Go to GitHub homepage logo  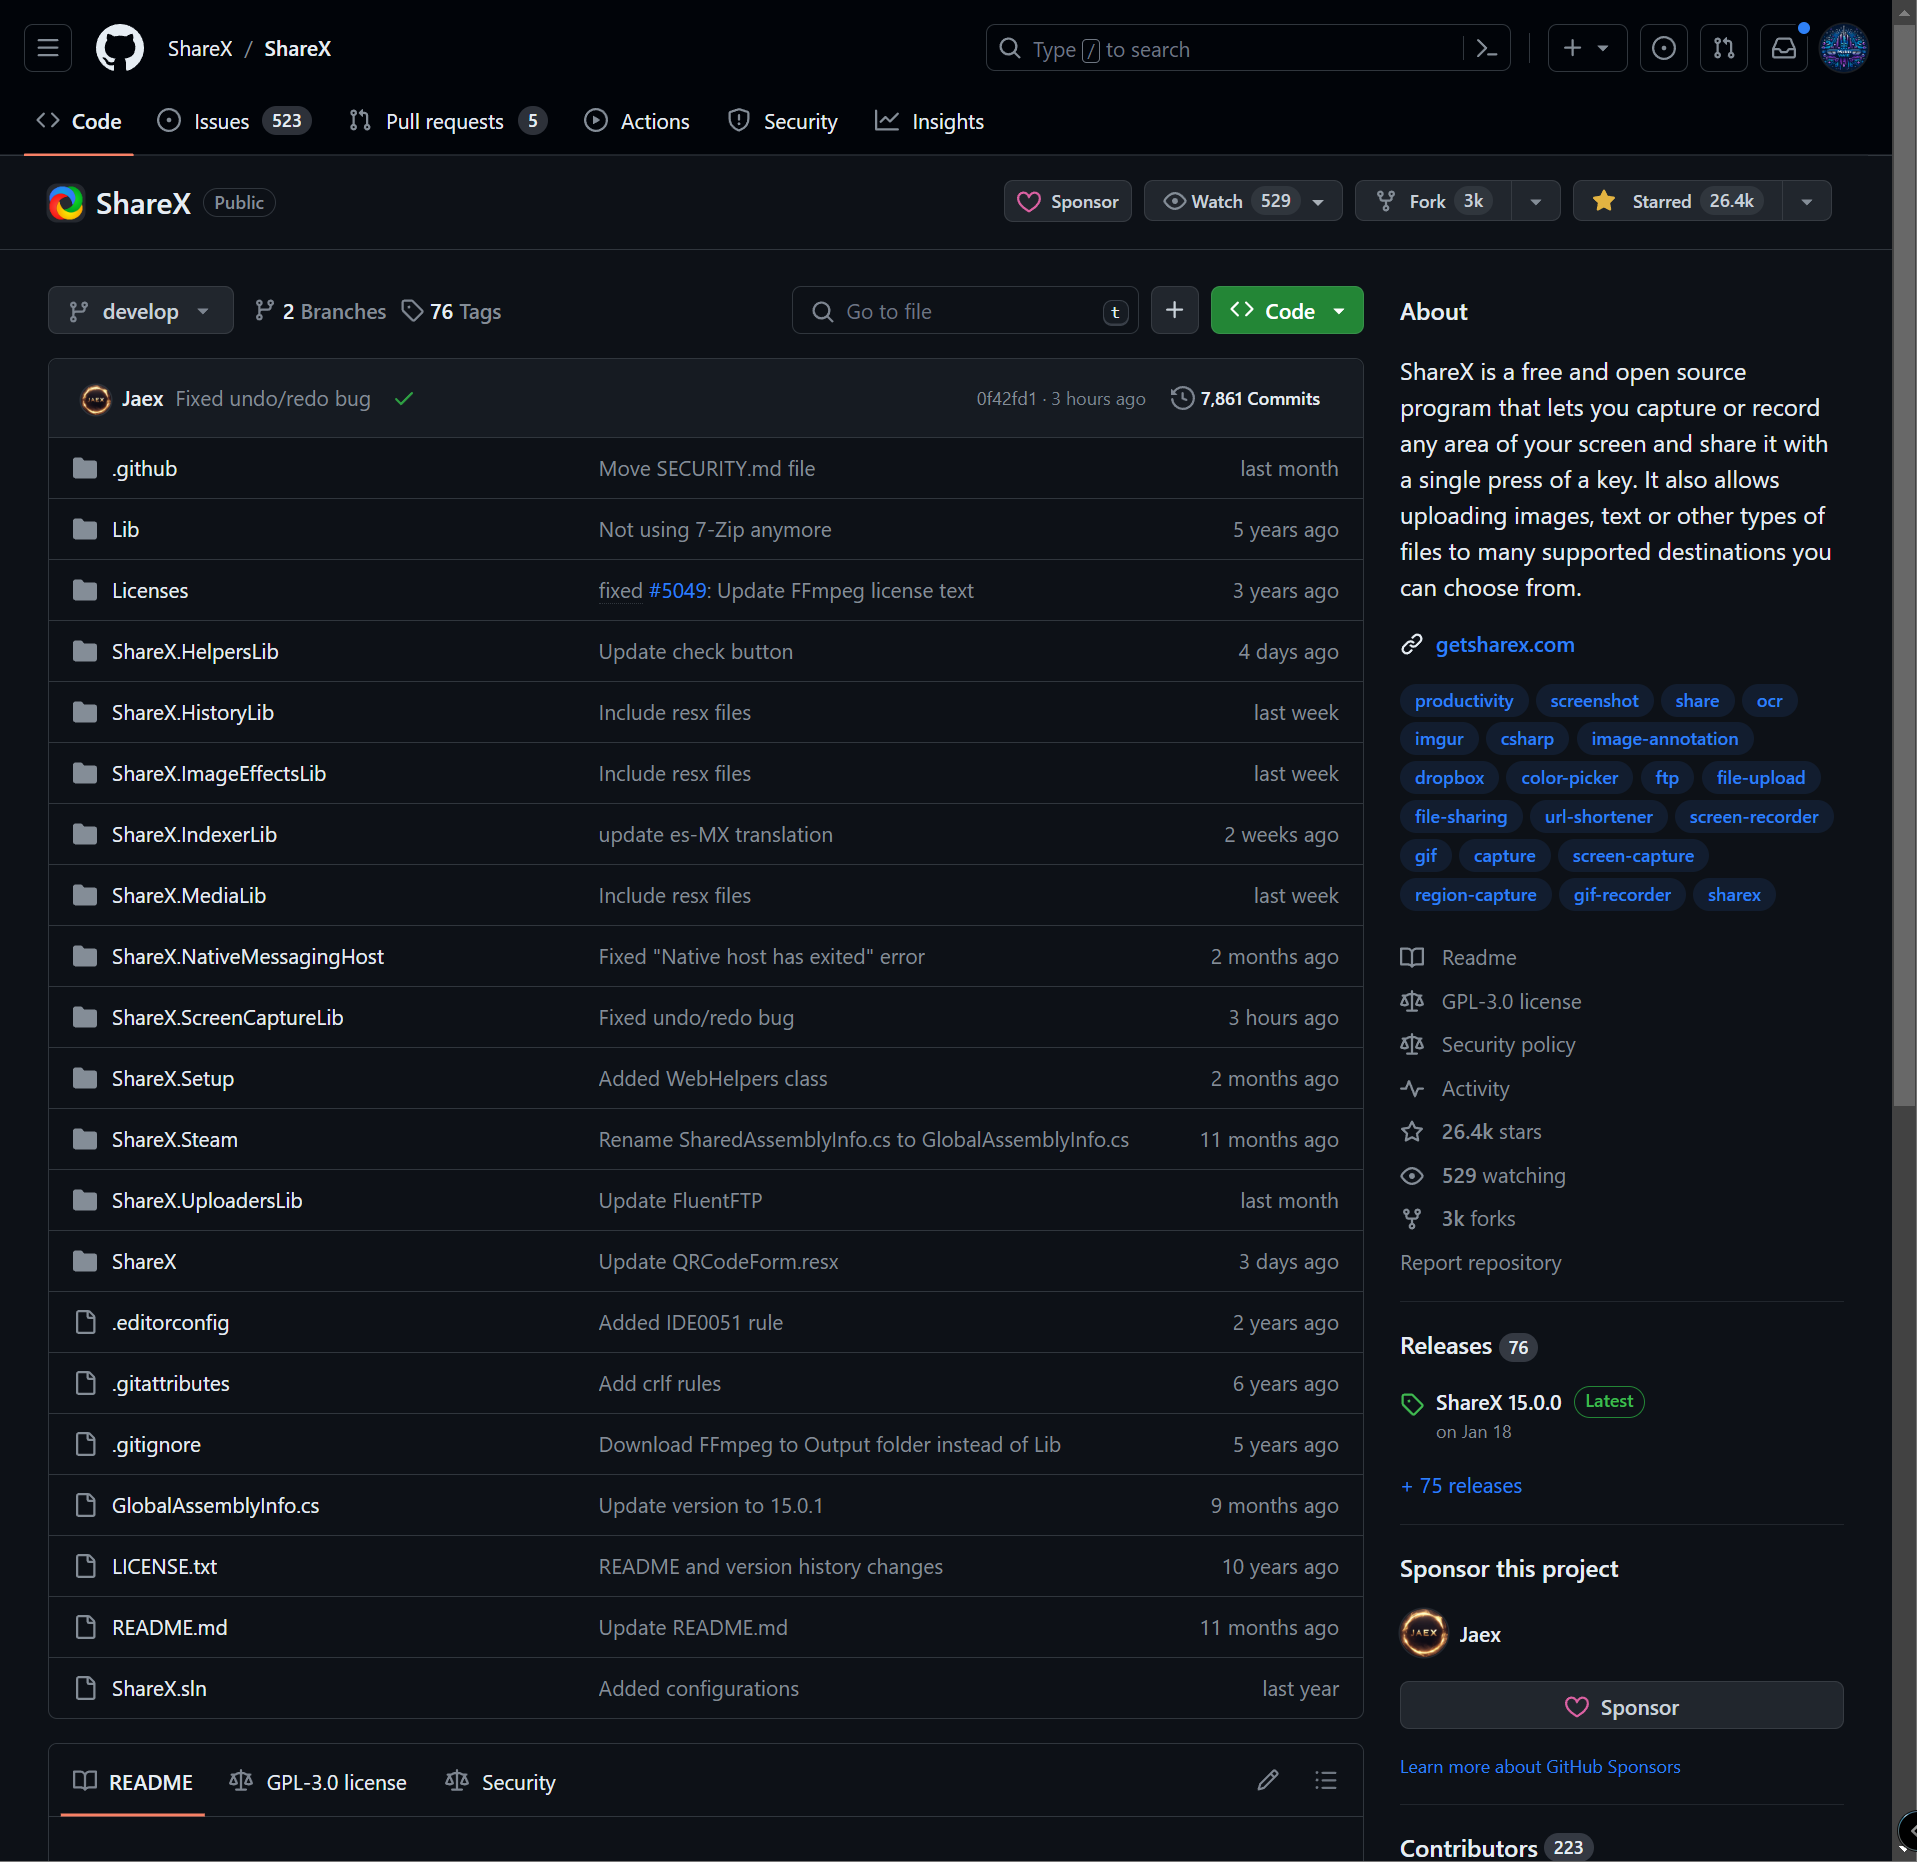point(120,48)
